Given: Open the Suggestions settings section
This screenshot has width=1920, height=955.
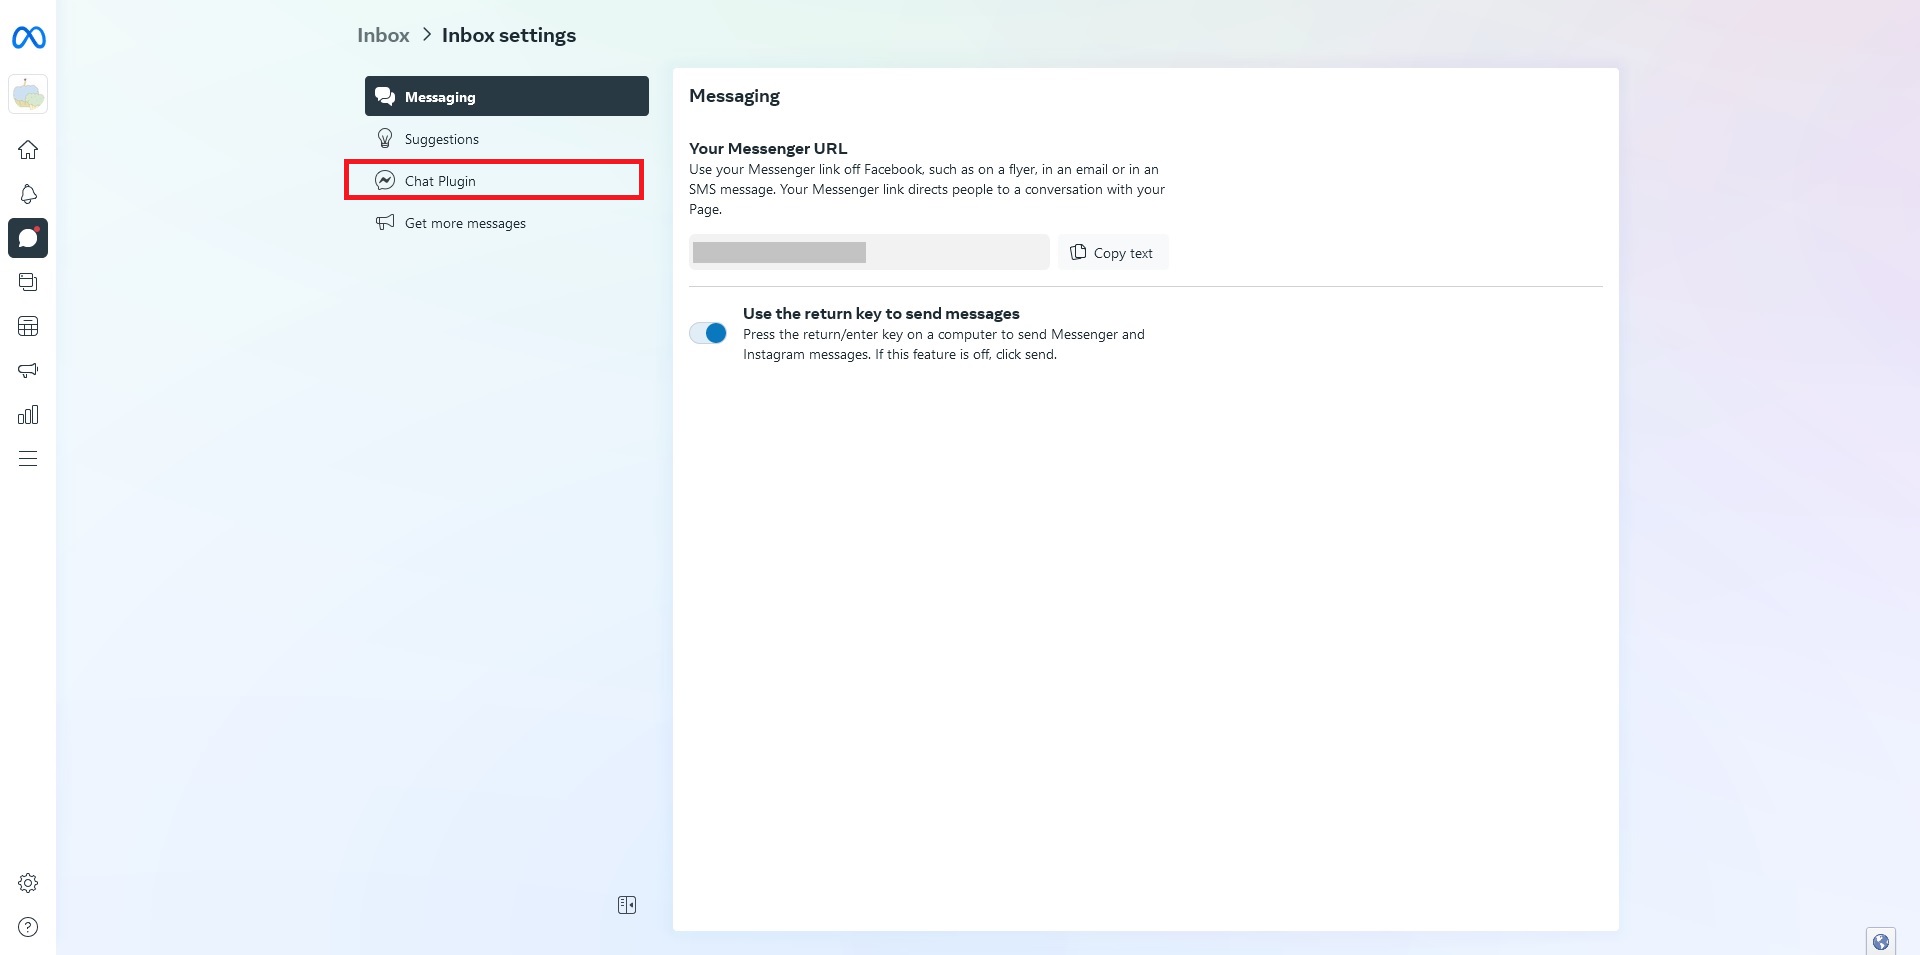Looking at the screenshot, I should [x=441, y=139].
